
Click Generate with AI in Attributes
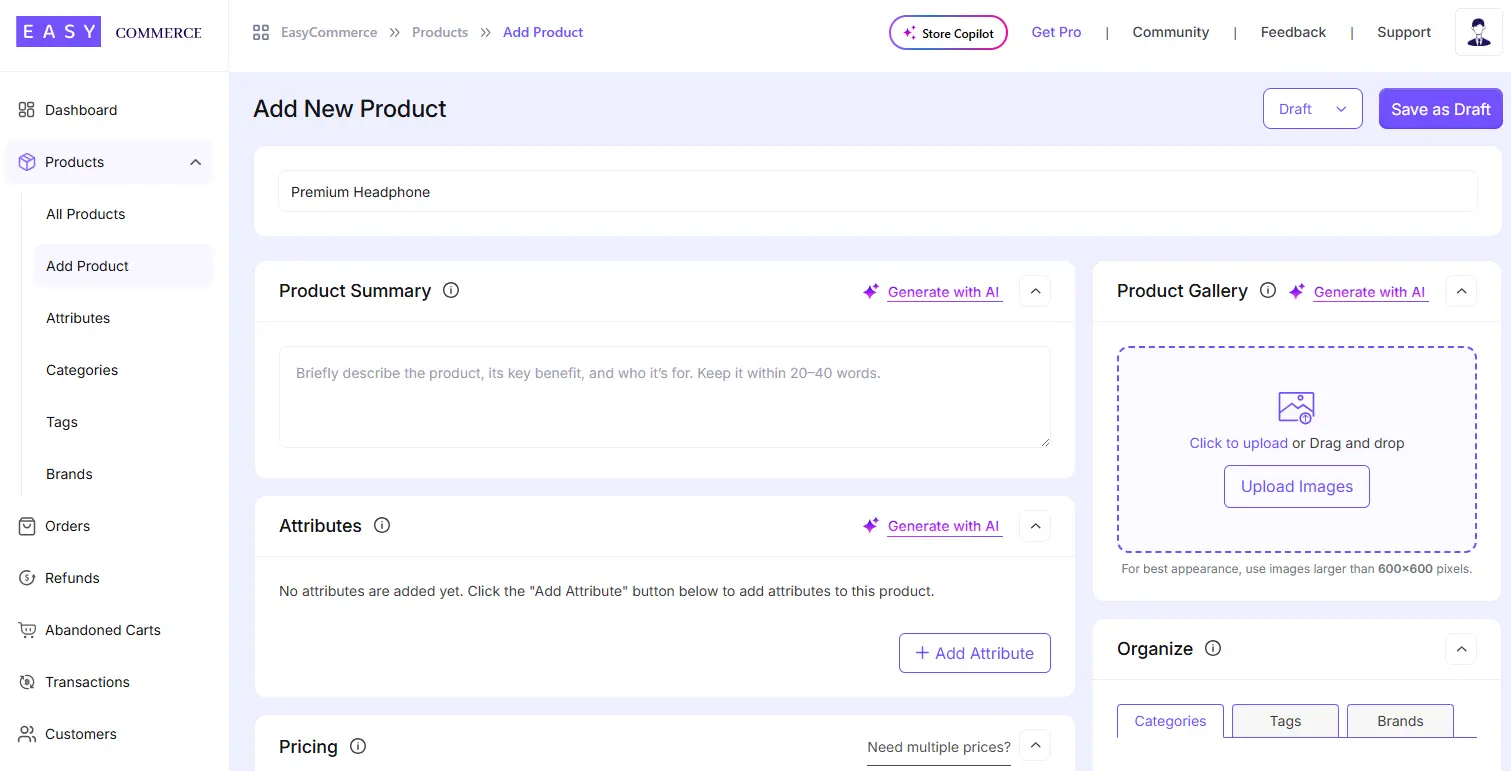tap(944, 526)
